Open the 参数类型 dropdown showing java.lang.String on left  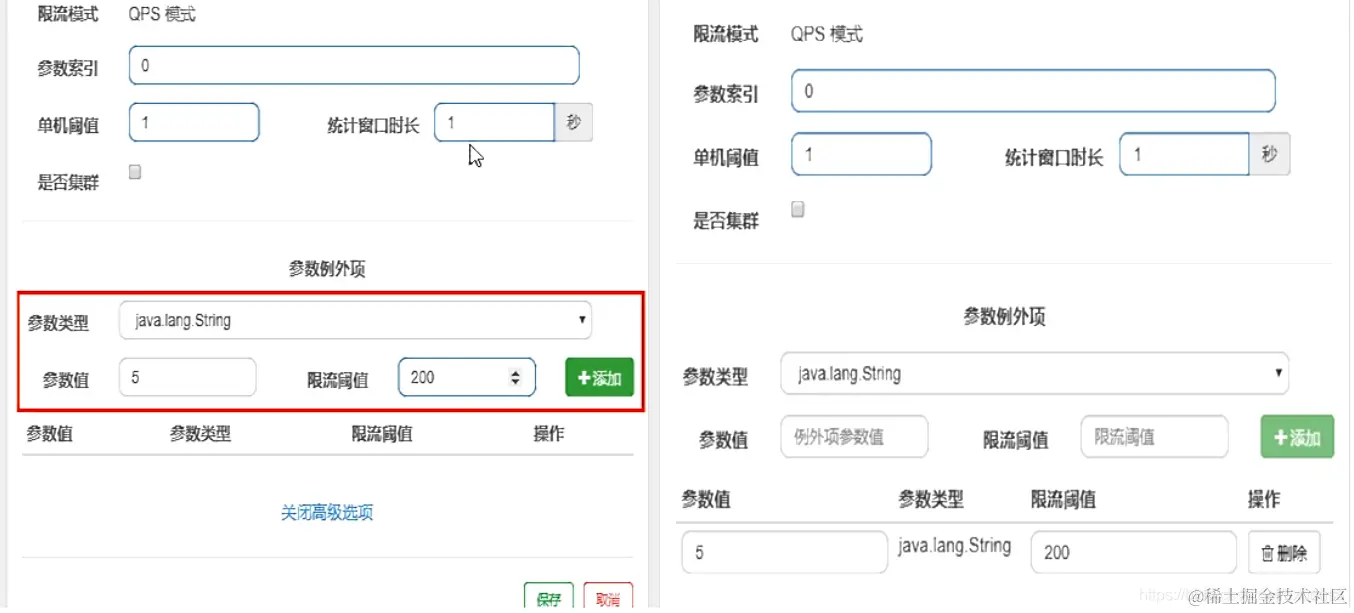pos(355,321)
